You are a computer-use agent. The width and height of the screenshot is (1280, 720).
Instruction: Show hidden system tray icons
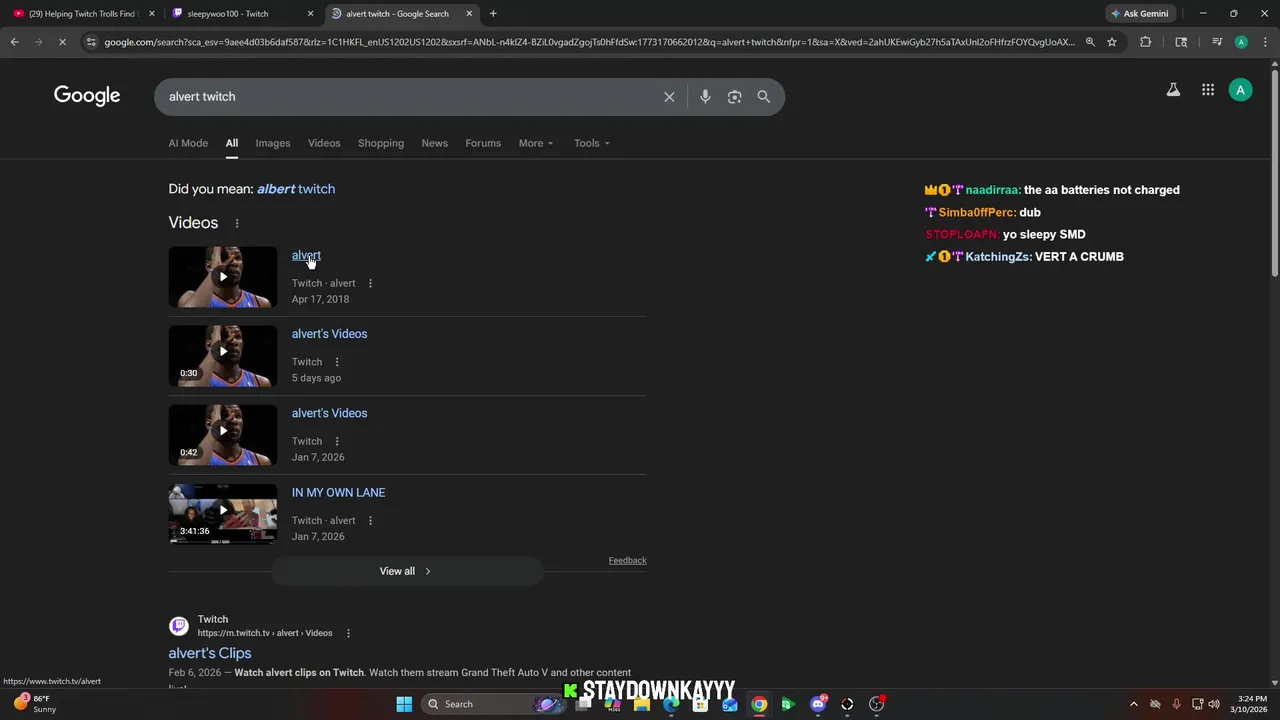(1133, 704)
